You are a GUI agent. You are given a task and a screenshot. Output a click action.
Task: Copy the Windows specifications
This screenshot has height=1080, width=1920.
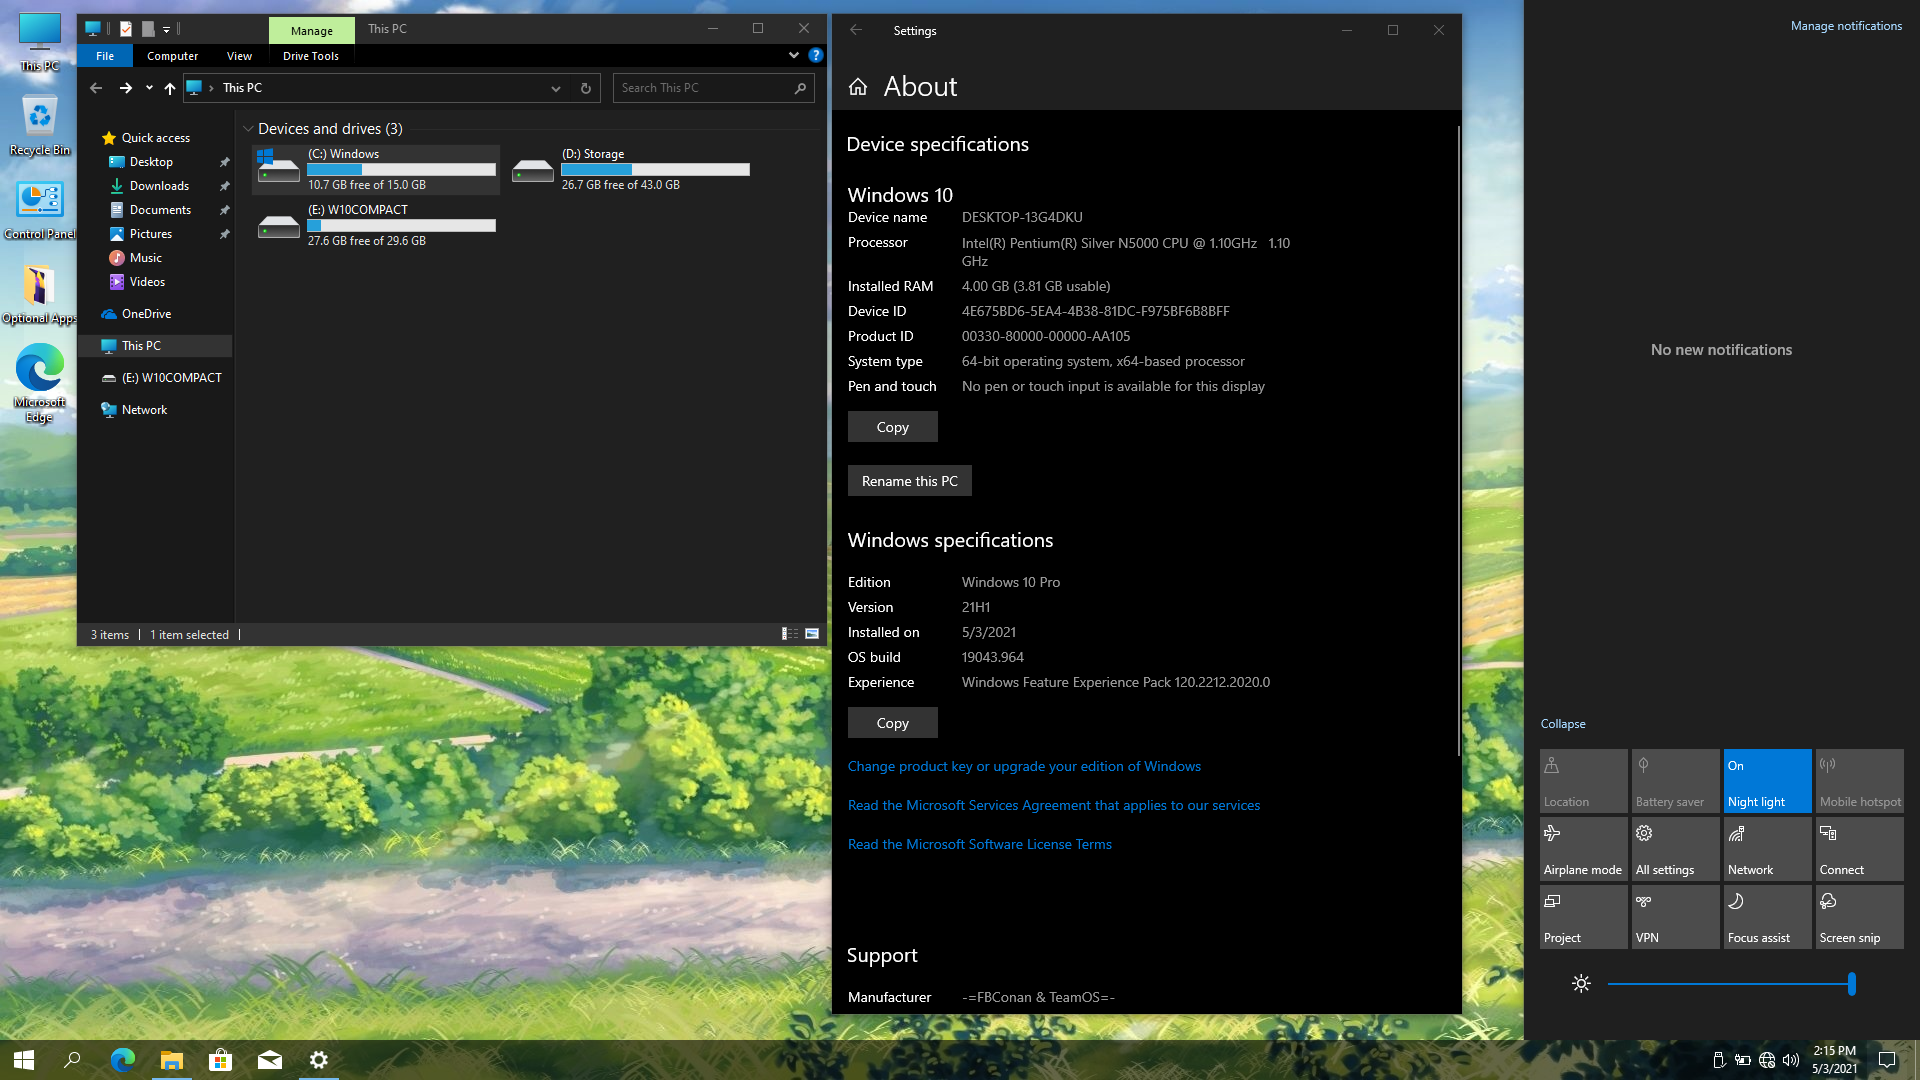click(x=893, y=723)
